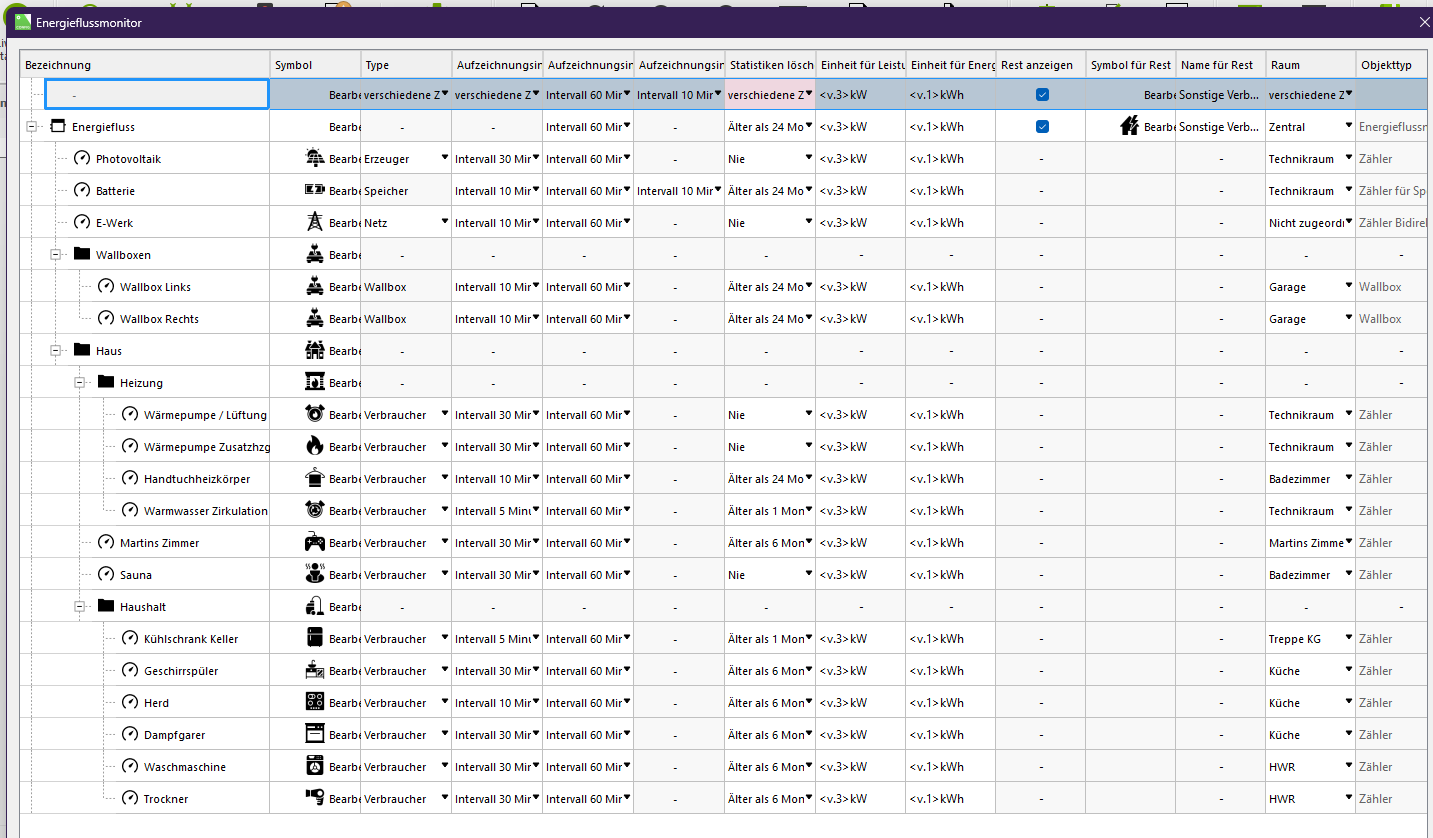Toggle Rest anzeigen checkbox in the top filter row
1433x838 pixels.
[1042, 95]
